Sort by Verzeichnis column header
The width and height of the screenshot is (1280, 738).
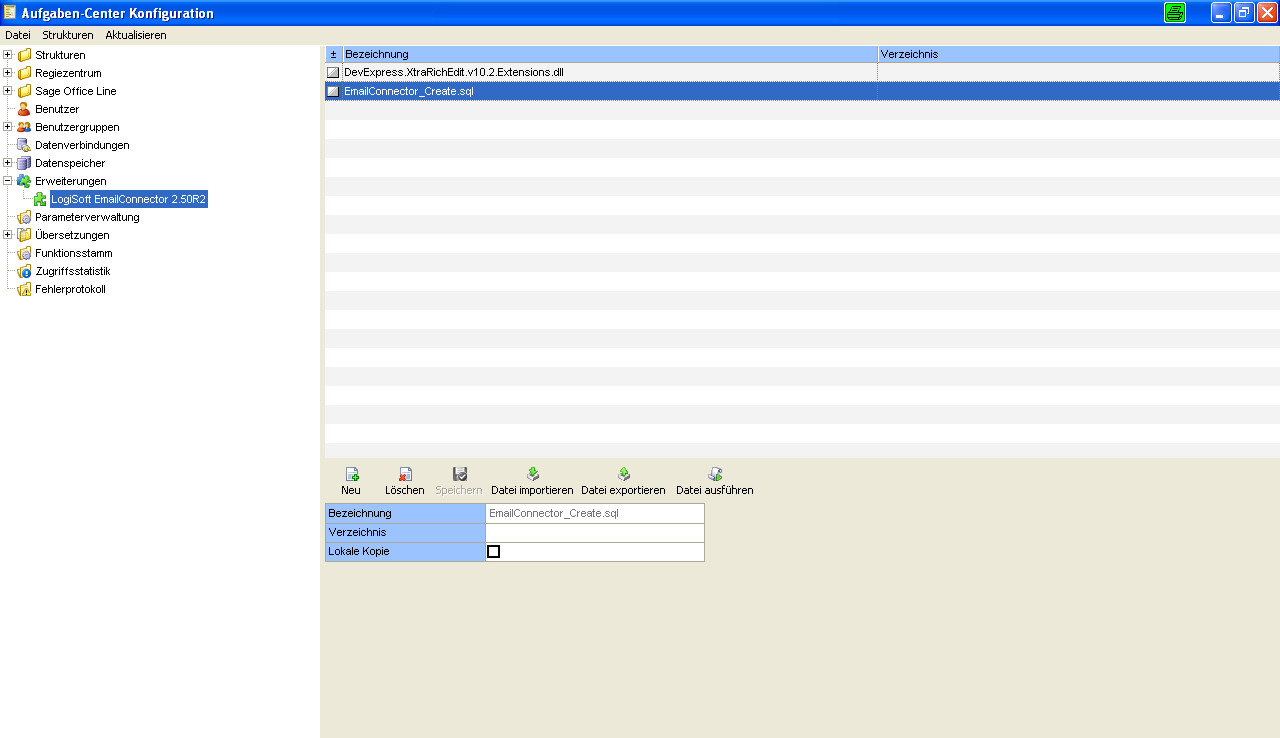[1079, 54]
